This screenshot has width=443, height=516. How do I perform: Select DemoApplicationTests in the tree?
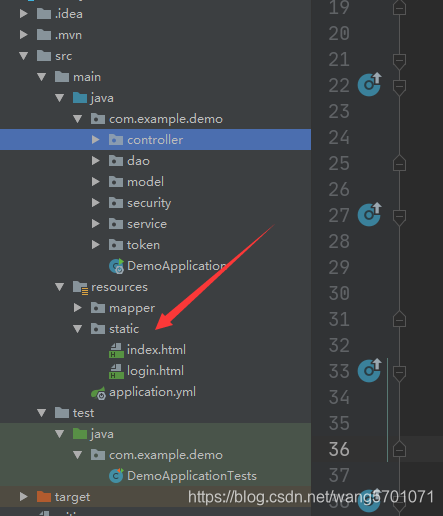[x=192, y=476]
